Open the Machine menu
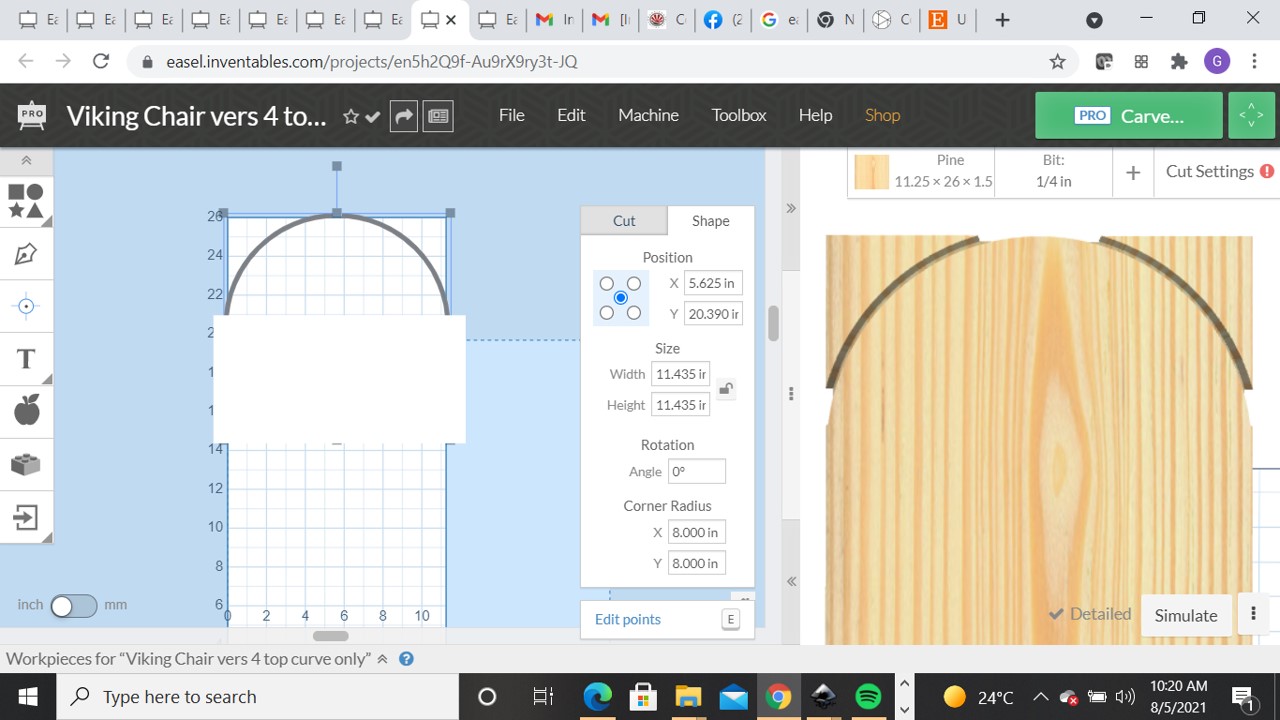 tap(648, 115)
